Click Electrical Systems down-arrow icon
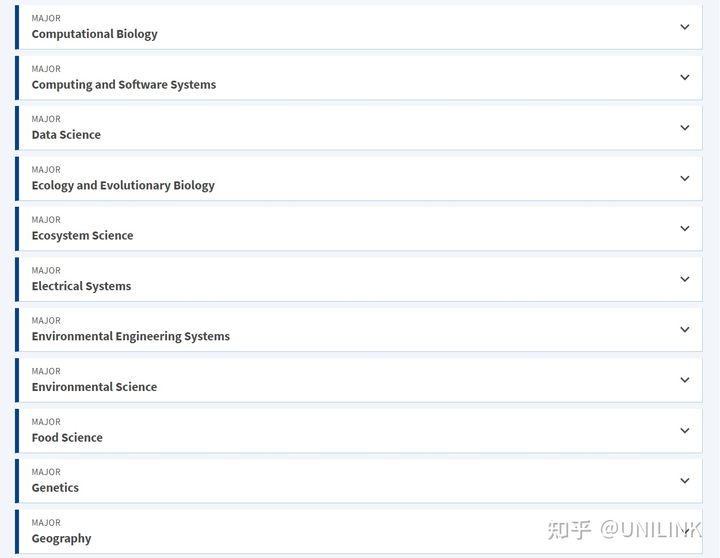Image resolution: width=720 pixels, height=558 pixels. [685, 279]
